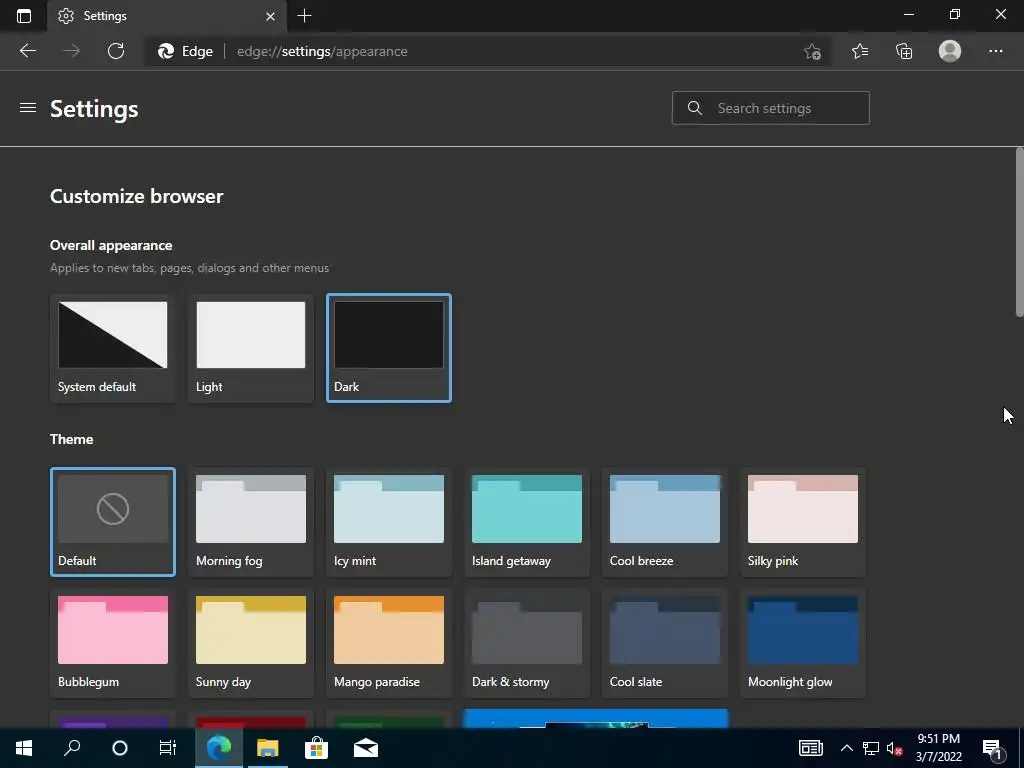Select the Settings browser tab
The height and width of the screenshot is (768, 1024).
167,16
